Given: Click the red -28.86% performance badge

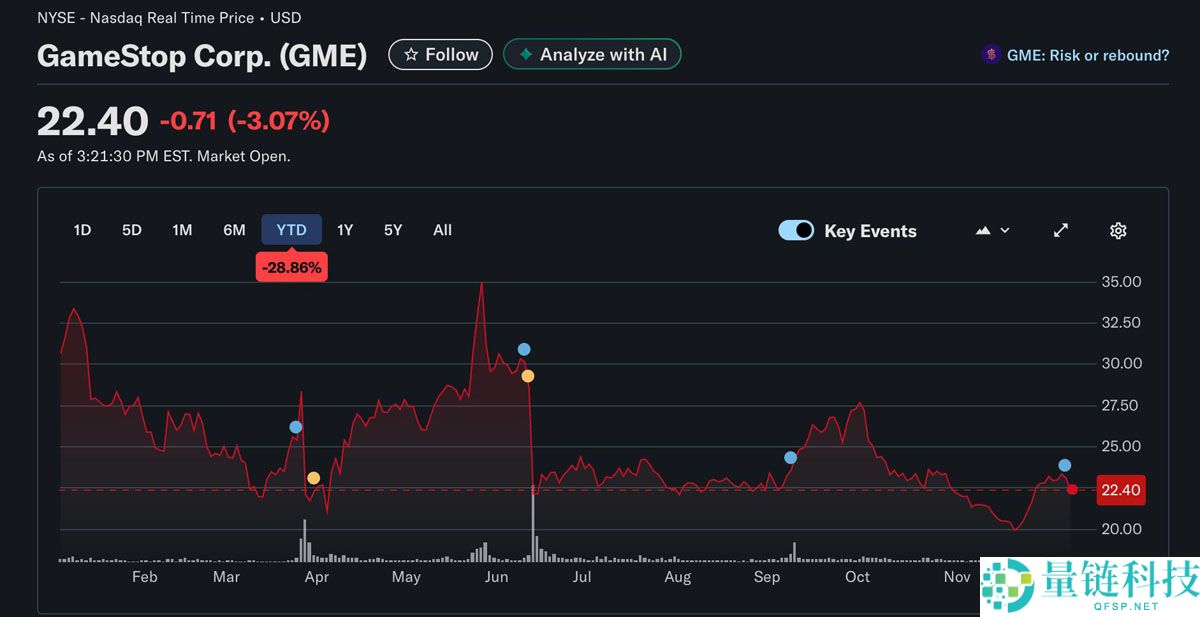Looking at the screenshot, I should click(291, 266).
